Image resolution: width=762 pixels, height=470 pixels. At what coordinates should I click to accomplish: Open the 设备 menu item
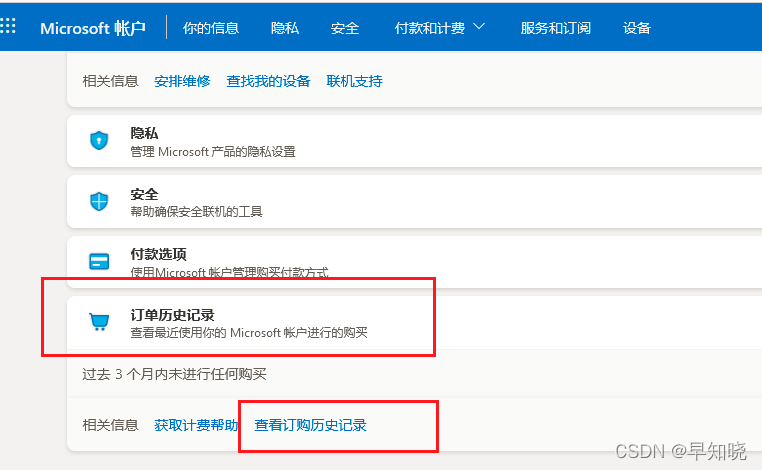pos(637,28)
